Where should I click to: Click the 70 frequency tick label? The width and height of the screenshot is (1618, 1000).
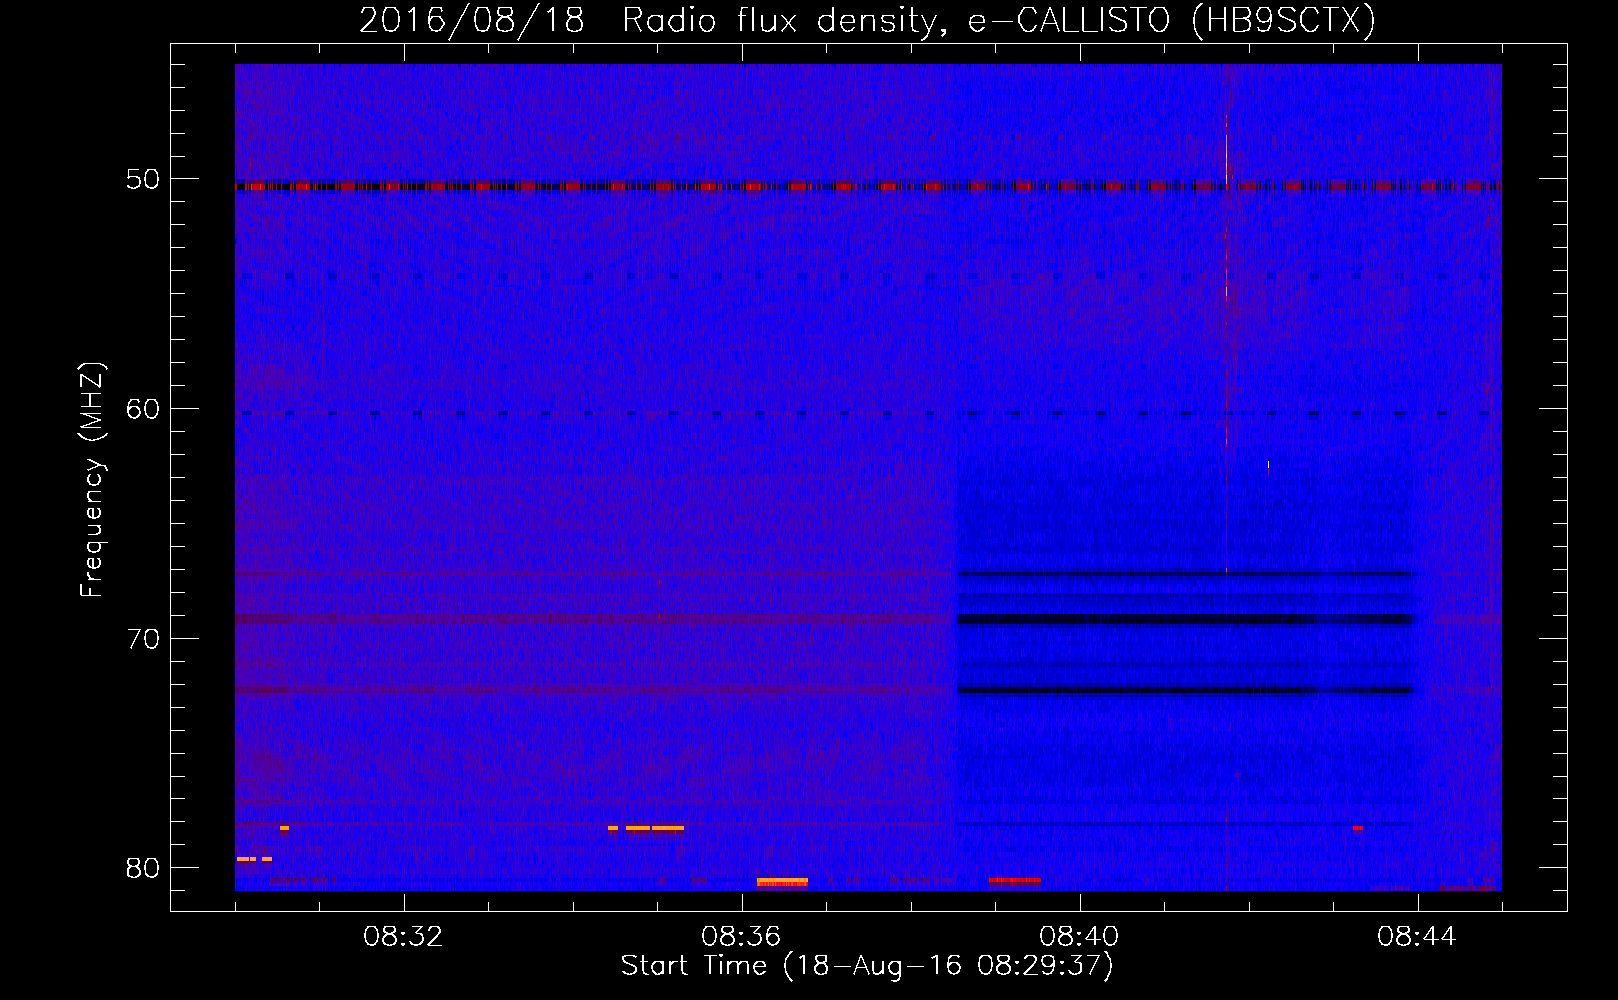[x=143, y=639]
